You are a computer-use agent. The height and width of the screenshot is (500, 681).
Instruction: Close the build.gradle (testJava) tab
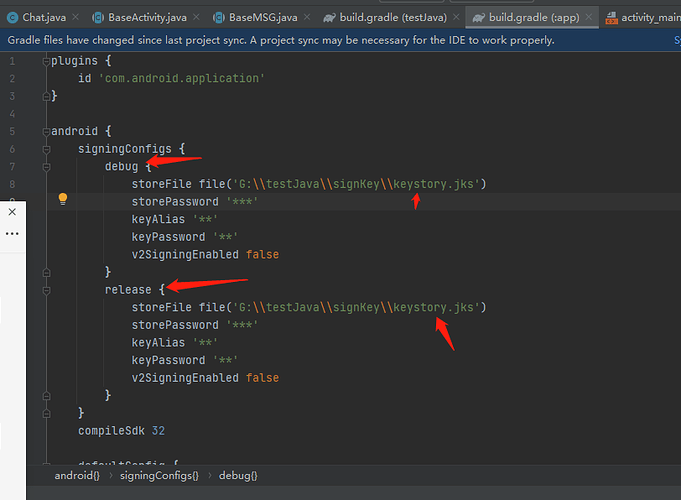(x=456, y=17)
